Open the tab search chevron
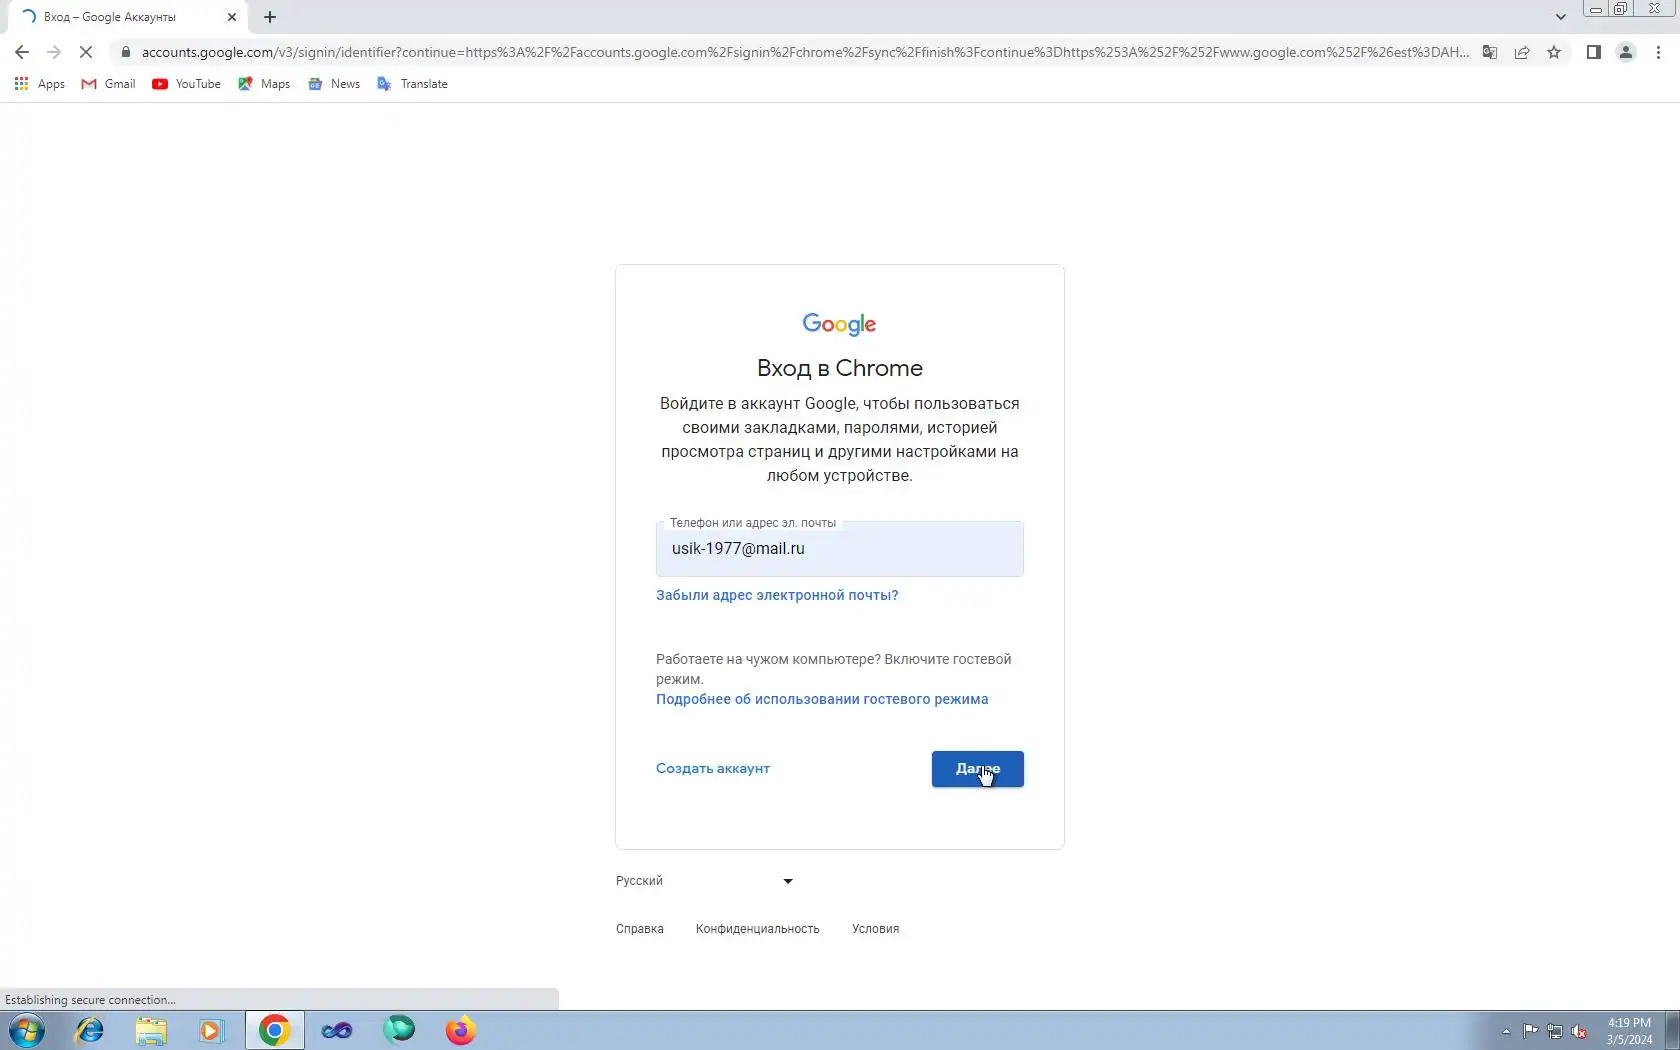Viewport: 1680px width, 1050px height. tap(1560, 17)
